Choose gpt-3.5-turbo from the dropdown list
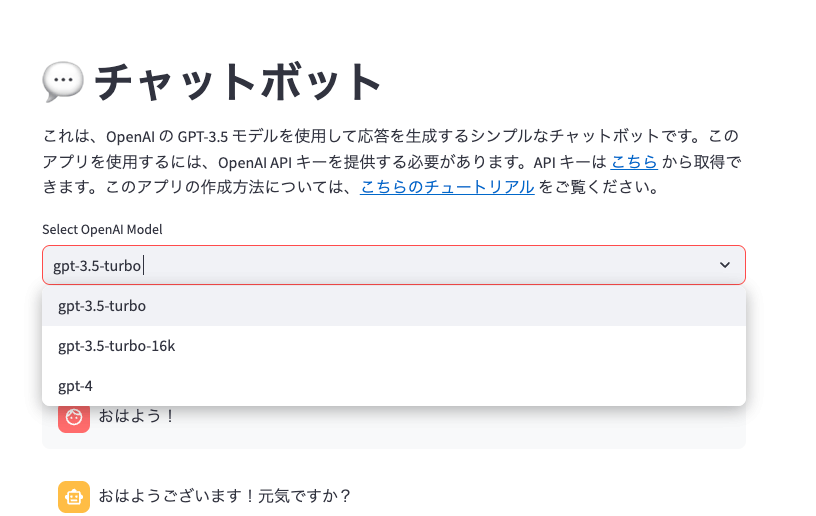This screenshot has height=516, width=816. (394, 306)
